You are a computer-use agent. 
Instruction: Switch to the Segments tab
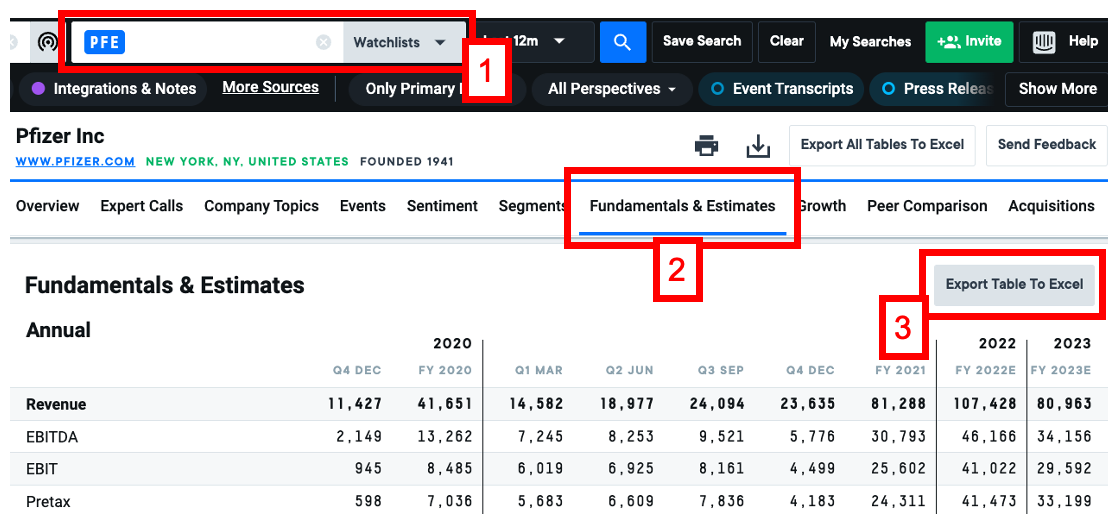(x=532, y=207)
